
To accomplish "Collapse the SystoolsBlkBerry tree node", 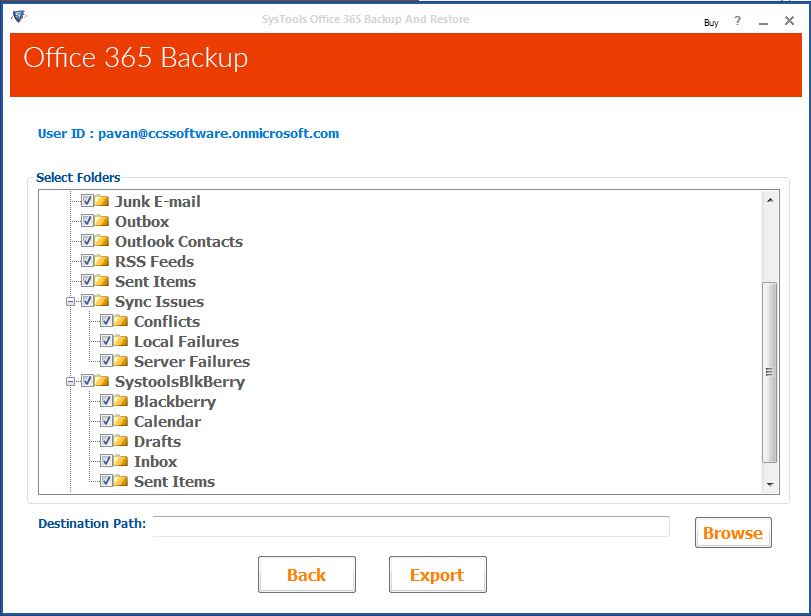I will 70,382.
